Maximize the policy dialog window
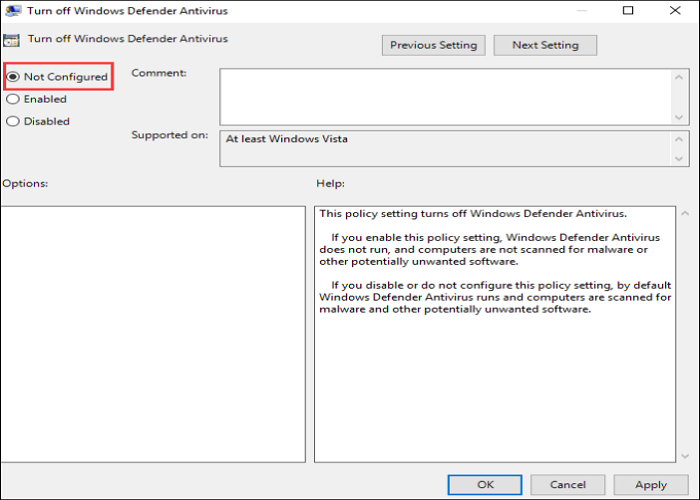 [x=628, y=10]
